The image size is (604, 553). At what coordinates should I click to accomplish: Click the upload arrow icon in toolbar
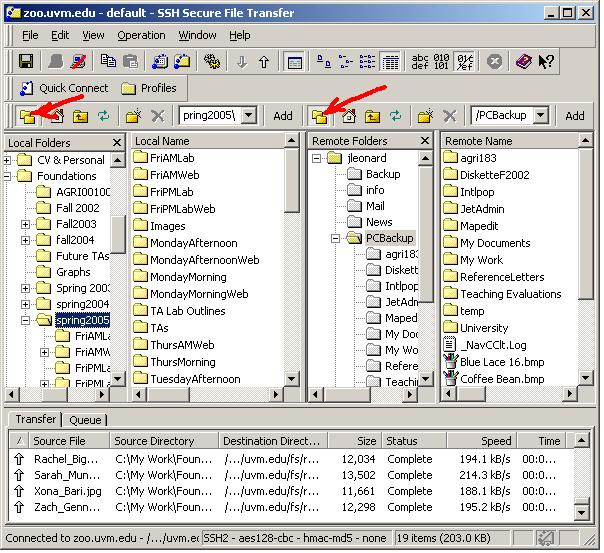coord(264,62)
